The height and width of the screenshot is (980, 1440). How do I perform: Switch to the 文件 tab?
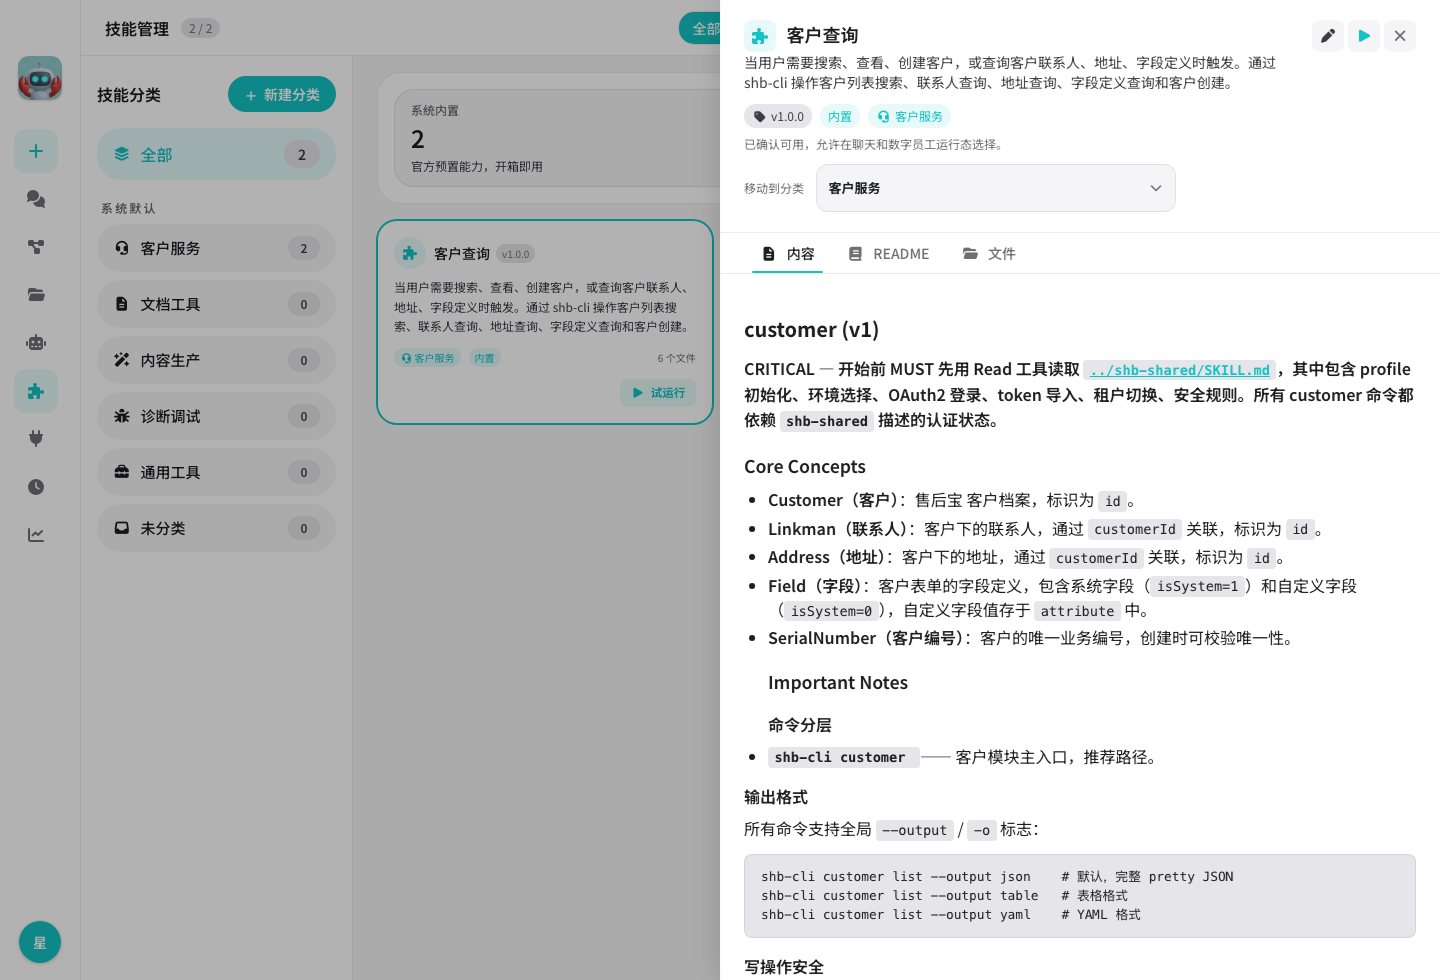[x=989, y=254]
